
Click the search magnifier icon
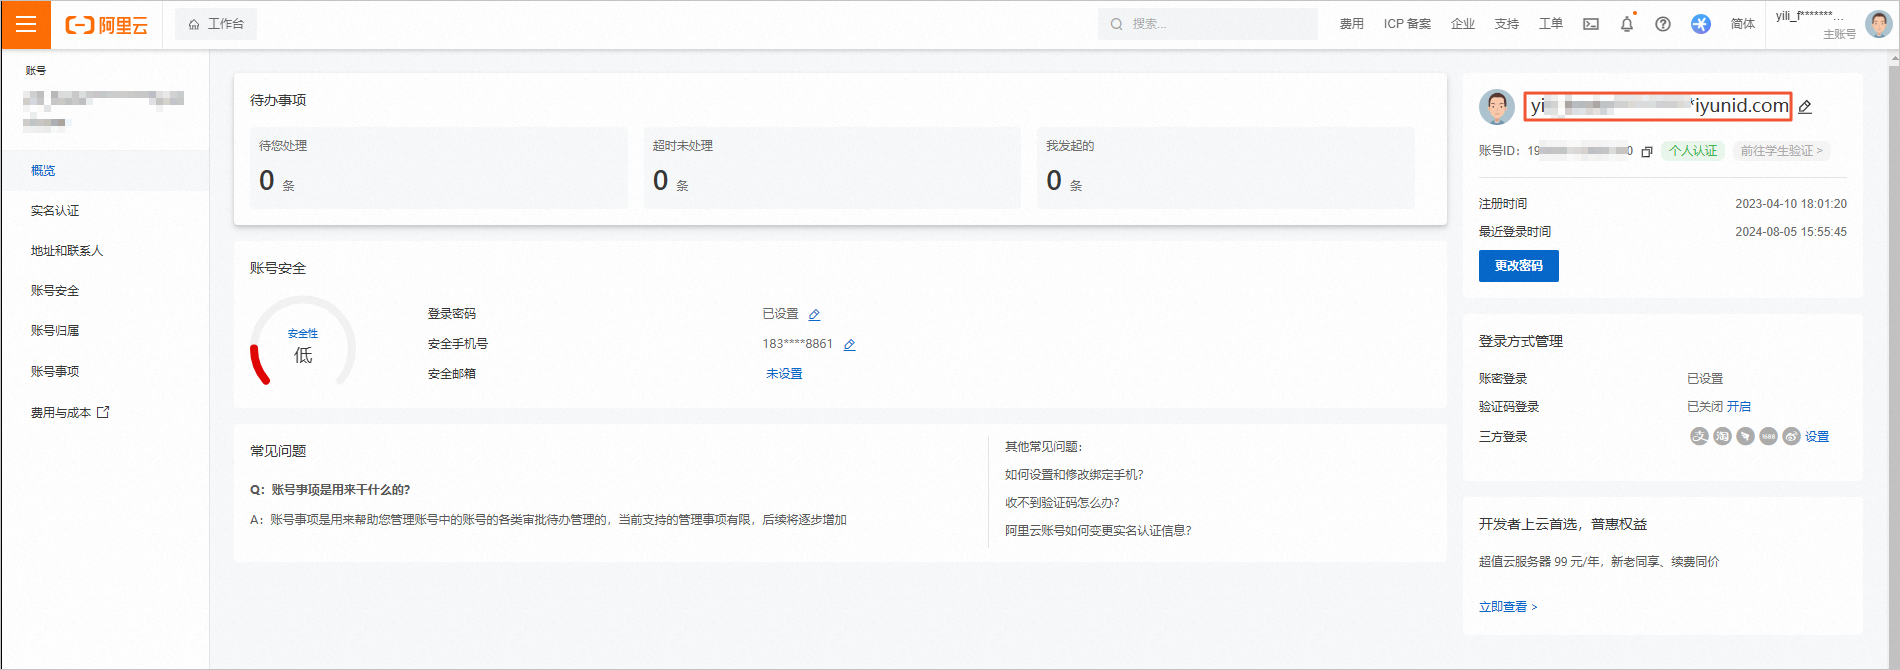coord(1116,24)
